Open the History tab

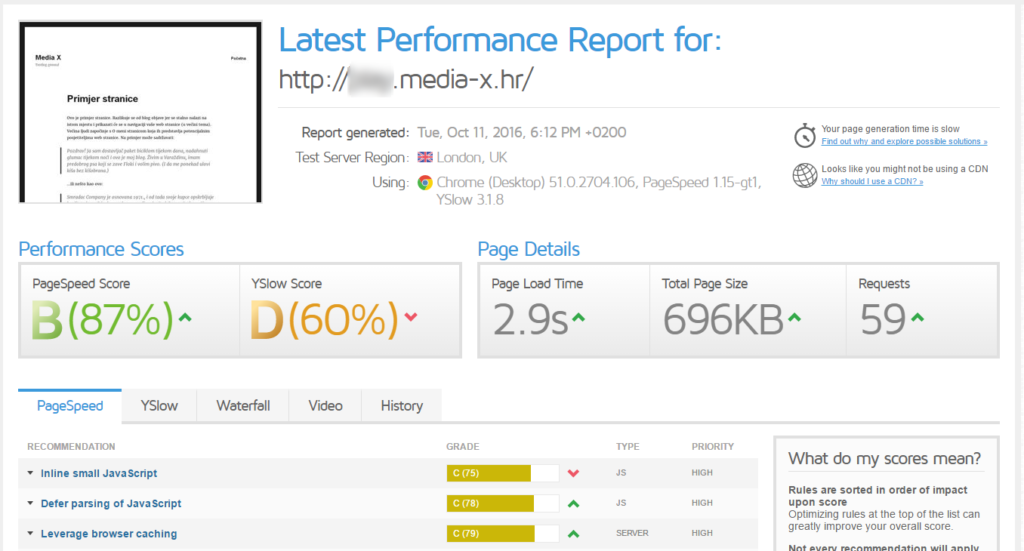click(401, 406)
